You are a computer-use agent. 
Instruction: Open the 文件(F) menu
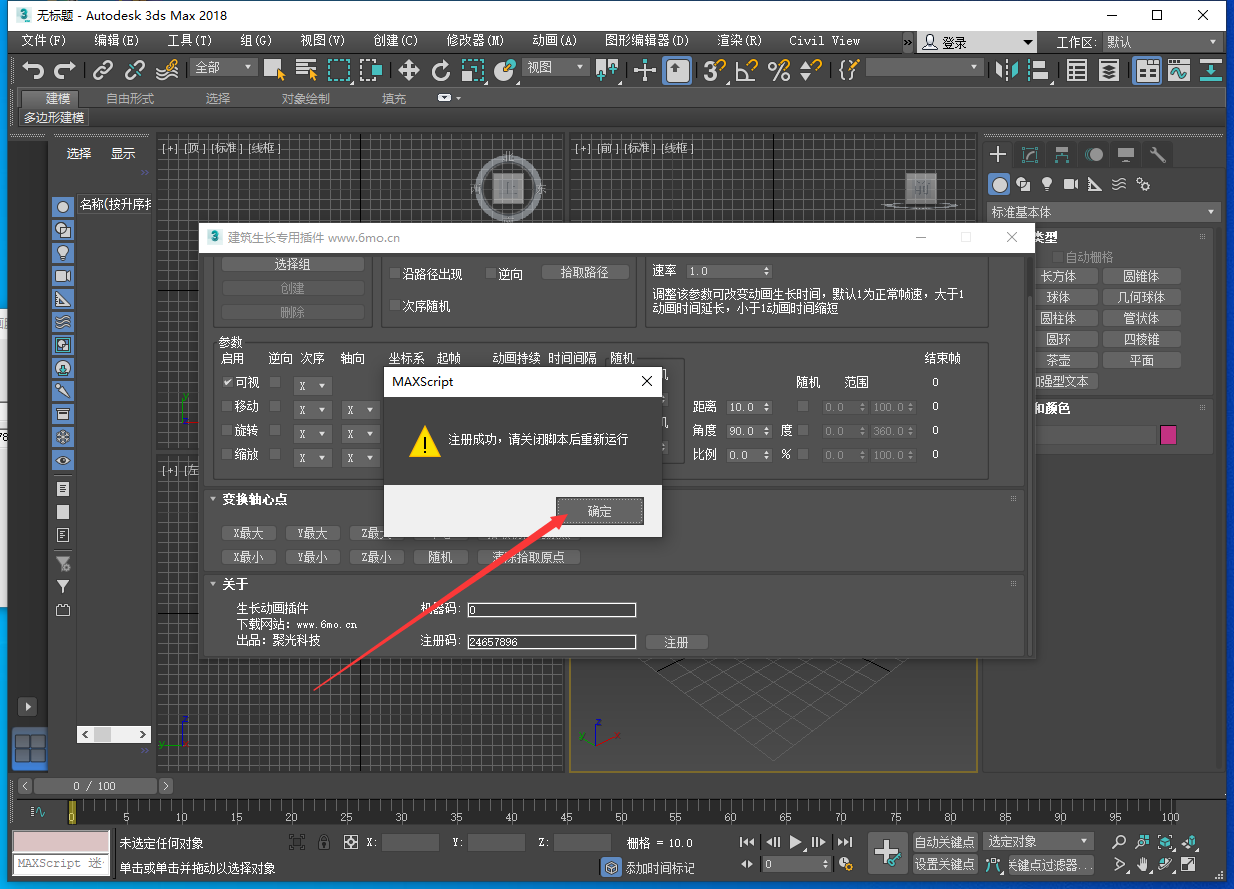pos(44,41)
